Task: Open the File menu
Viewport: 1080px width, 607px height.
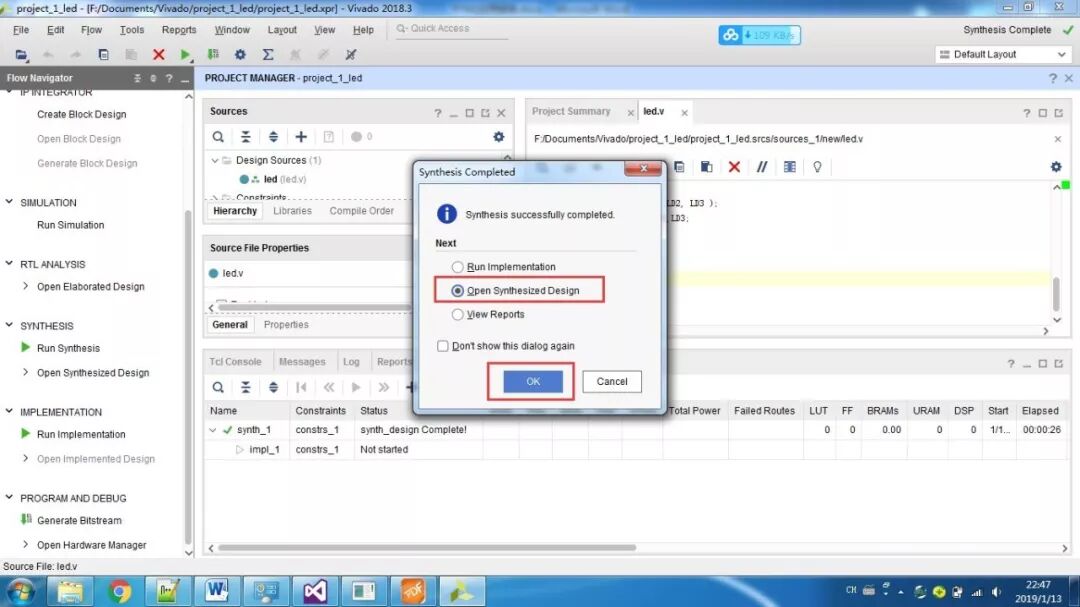Action: click(21, 30)
